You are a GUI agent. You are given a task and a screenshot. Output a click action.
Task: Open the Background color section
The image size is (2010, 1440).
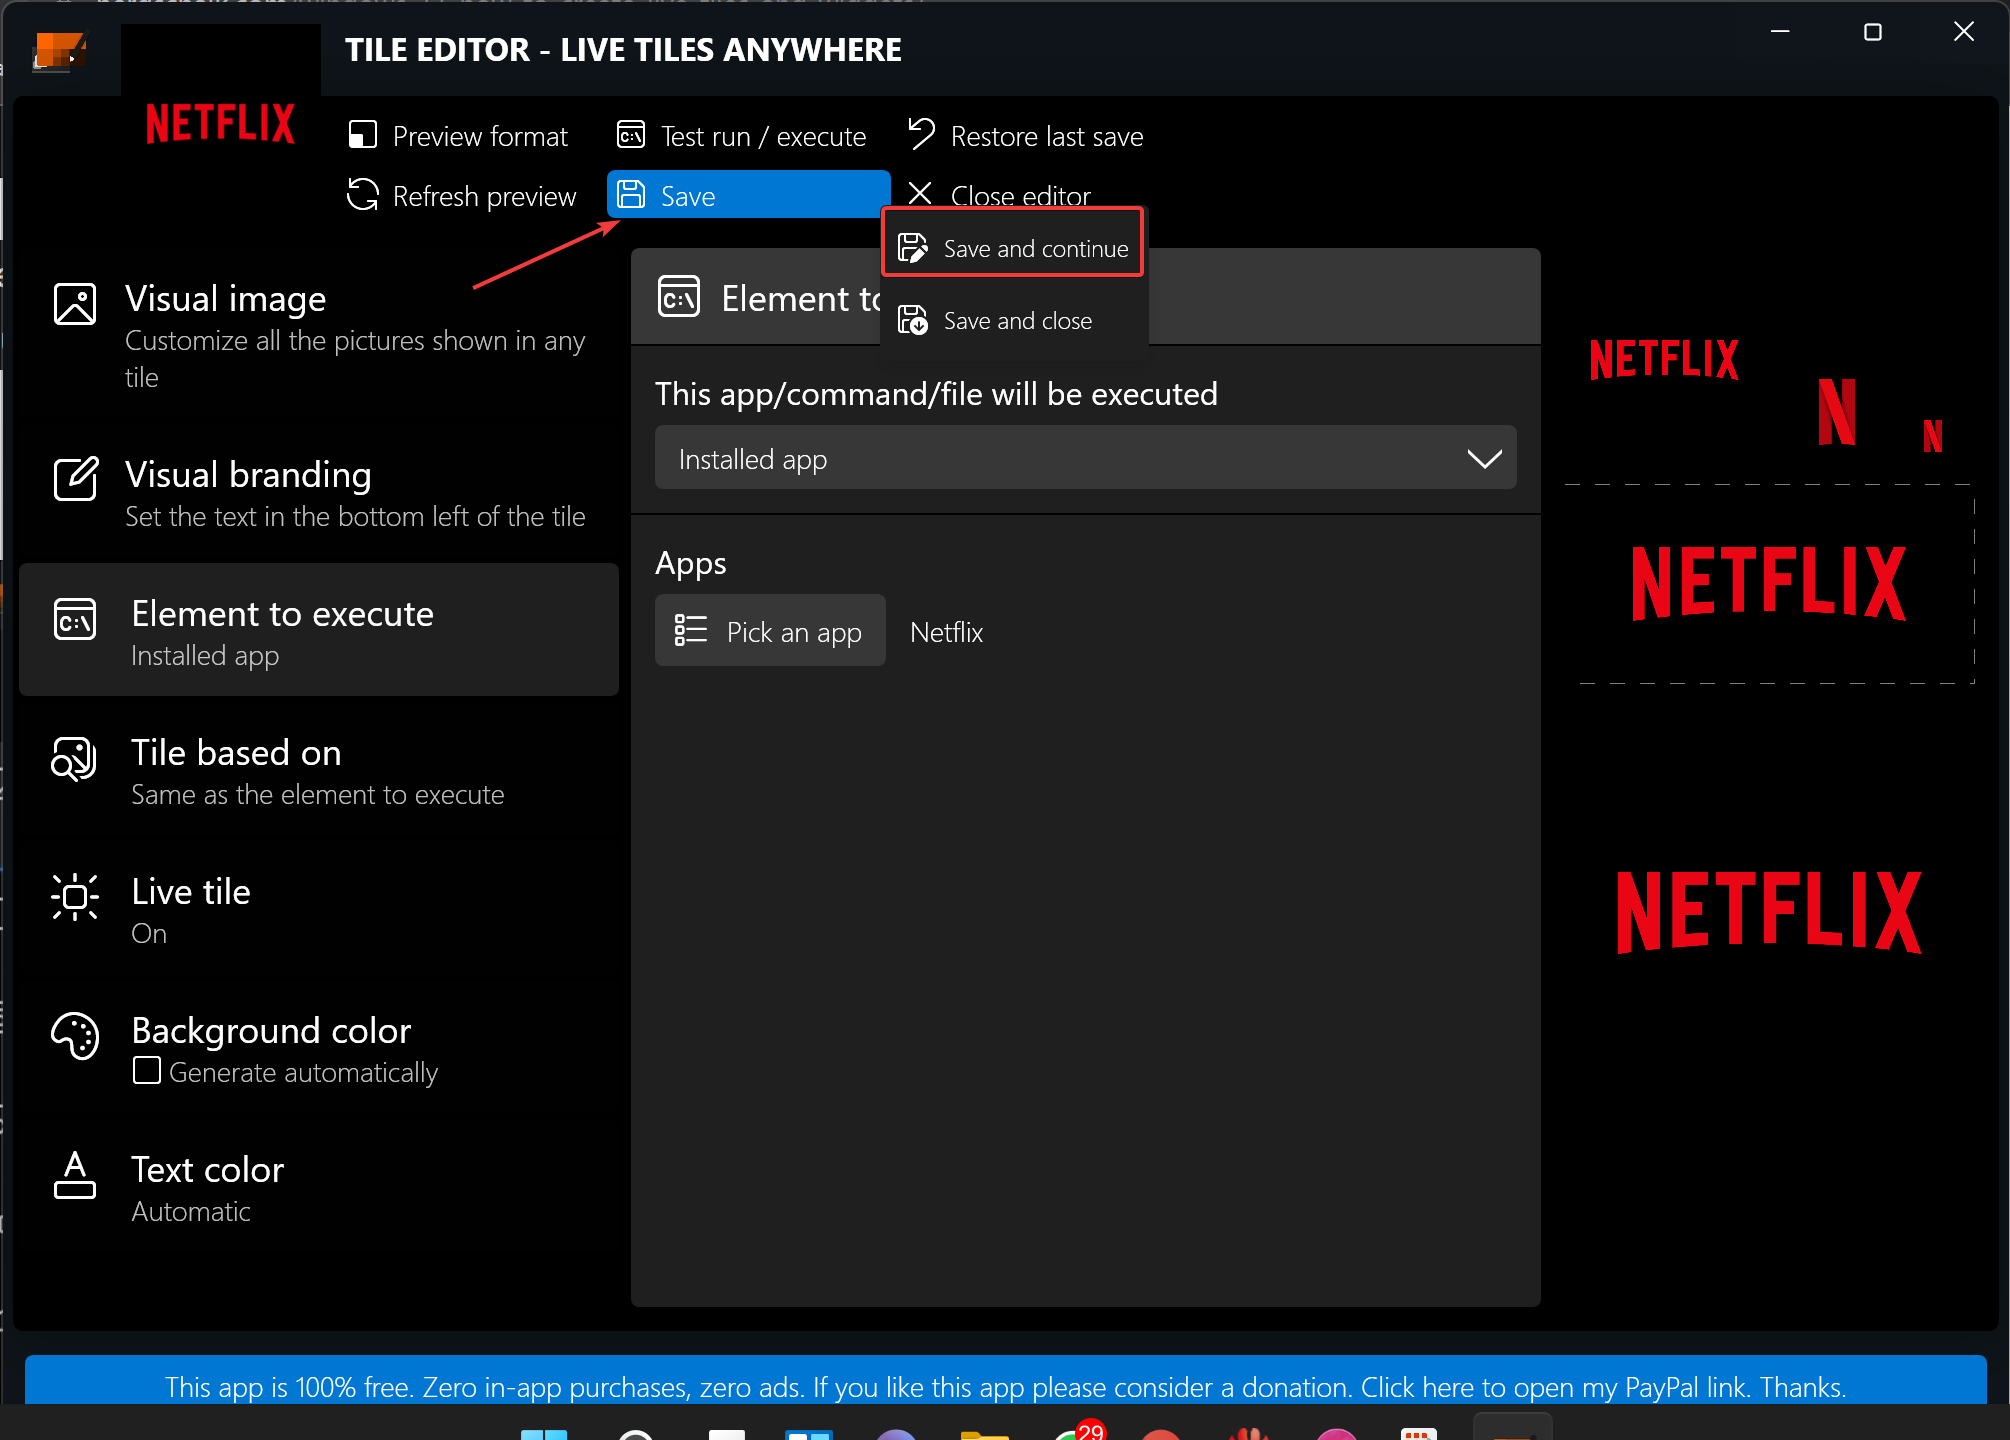319,1049
